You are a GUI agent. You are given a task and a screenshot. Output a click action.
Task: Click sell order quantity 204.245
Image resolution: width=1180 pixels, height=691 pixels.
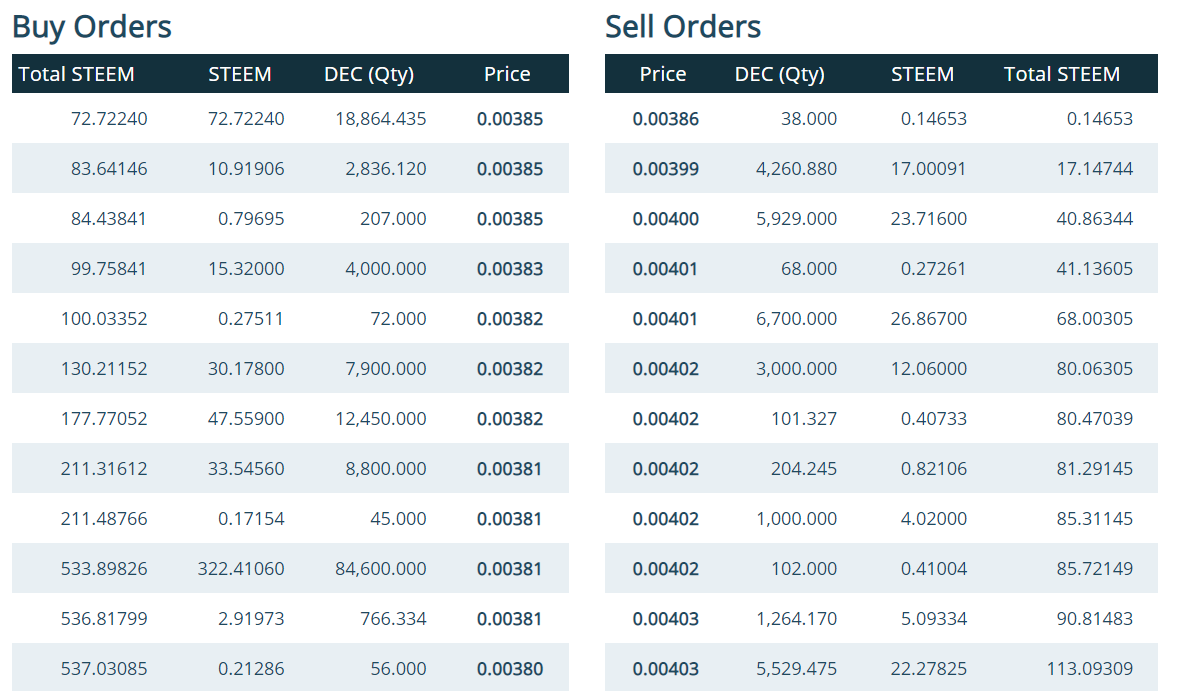pos(804,469)
